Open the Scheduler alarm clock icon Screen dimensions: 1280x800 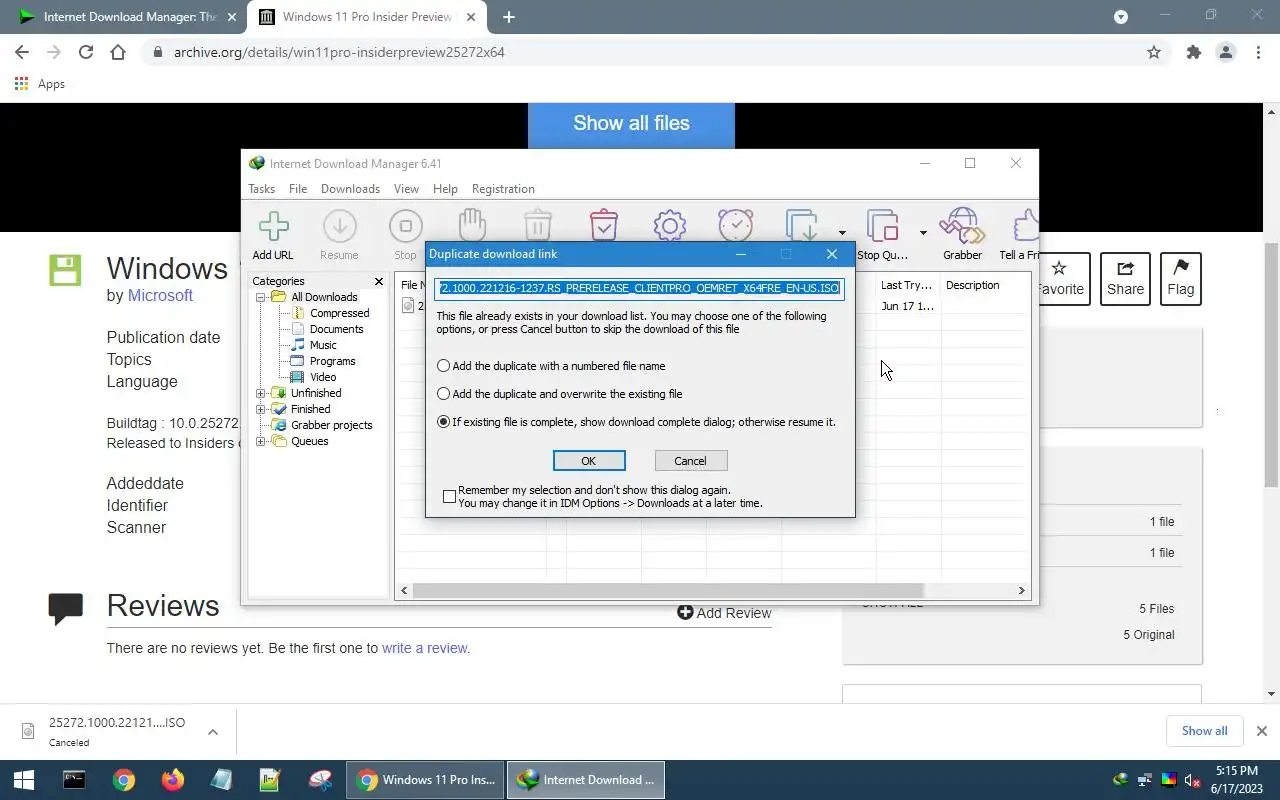coord(736,226)
